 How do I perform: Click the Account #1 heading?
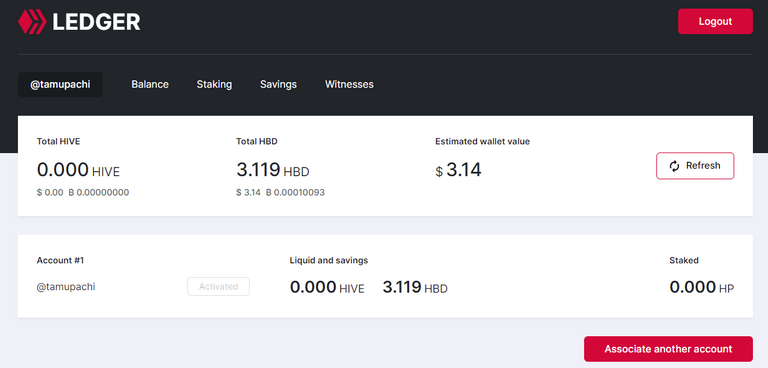click(60, 261)
